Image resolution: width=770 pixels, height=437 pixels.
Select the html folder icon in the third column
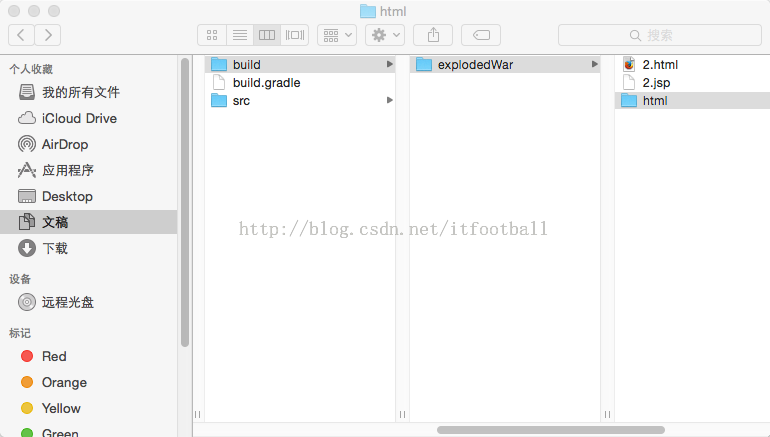629,101
